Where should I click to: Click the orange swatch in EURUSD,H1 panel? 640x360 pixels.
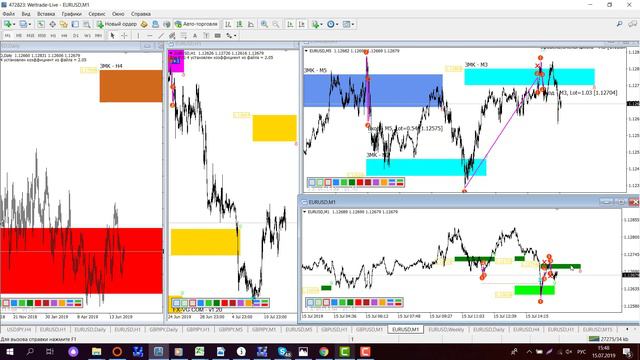point(249,303)
